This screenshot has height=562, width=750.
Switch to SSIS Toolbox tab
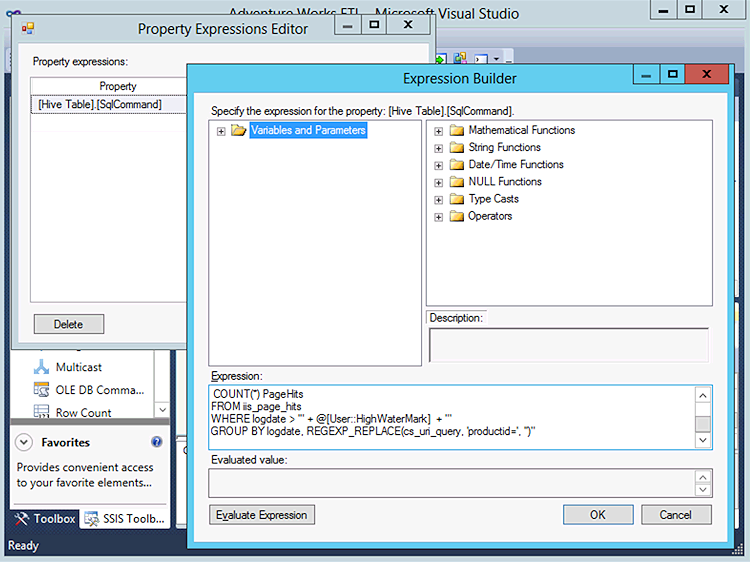coord(124,519)
